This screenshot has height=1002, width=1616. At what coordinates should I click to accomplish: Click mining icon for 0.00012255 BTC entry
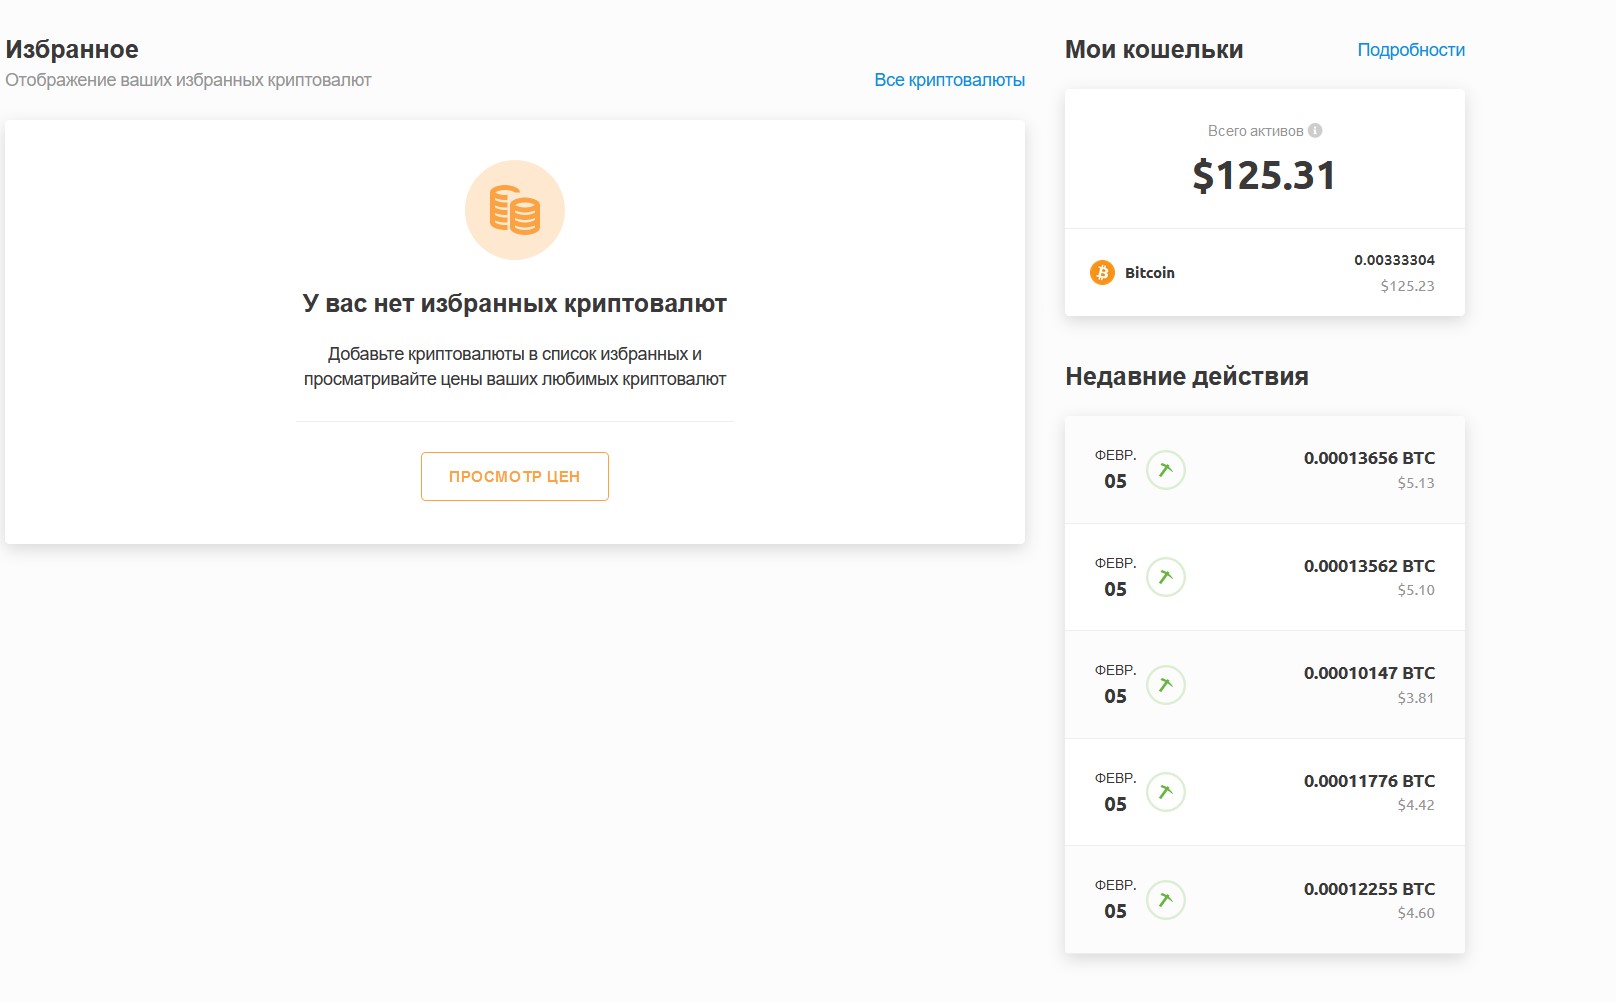tap(1165, 900)
